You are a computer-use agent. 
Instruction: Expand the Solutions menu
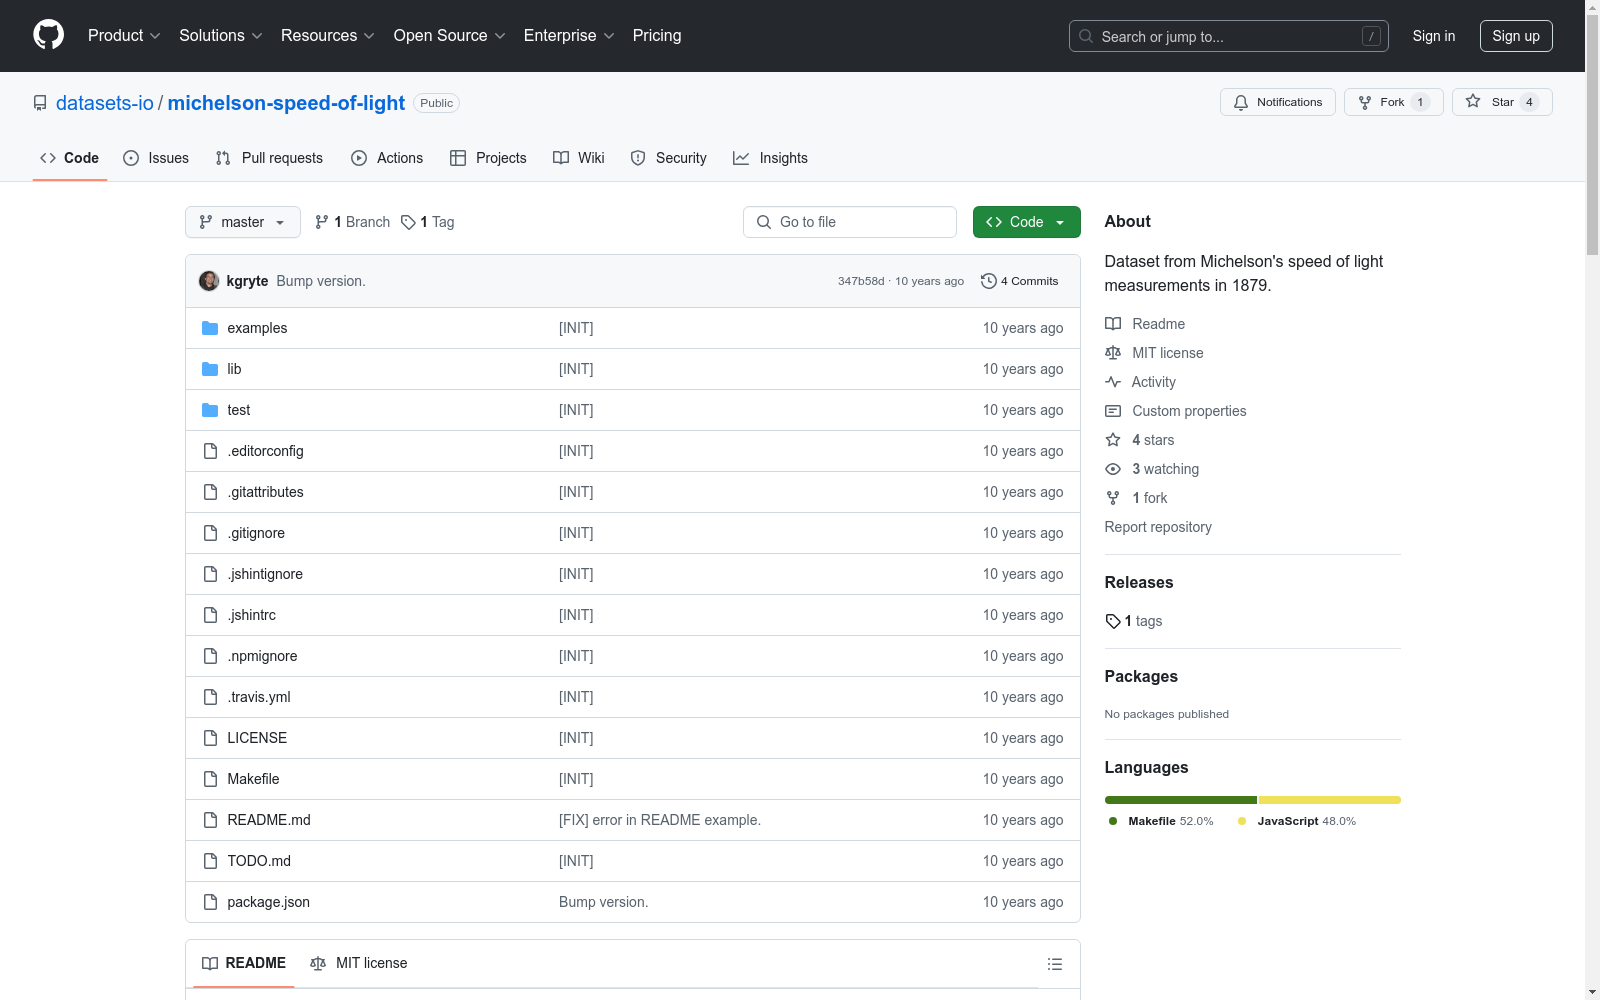coord(221,36)
